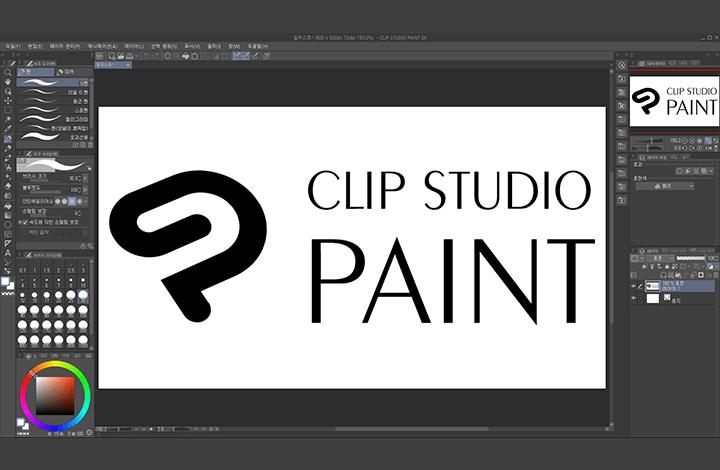Toggle visibility of the top layer
Screen dimensions: 720x470
635,285
